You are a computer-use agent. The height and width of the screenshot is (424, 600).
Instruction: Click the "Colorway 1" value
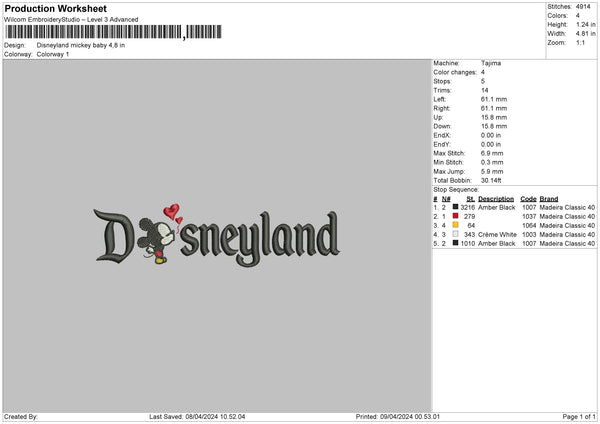tap(53, 54)
